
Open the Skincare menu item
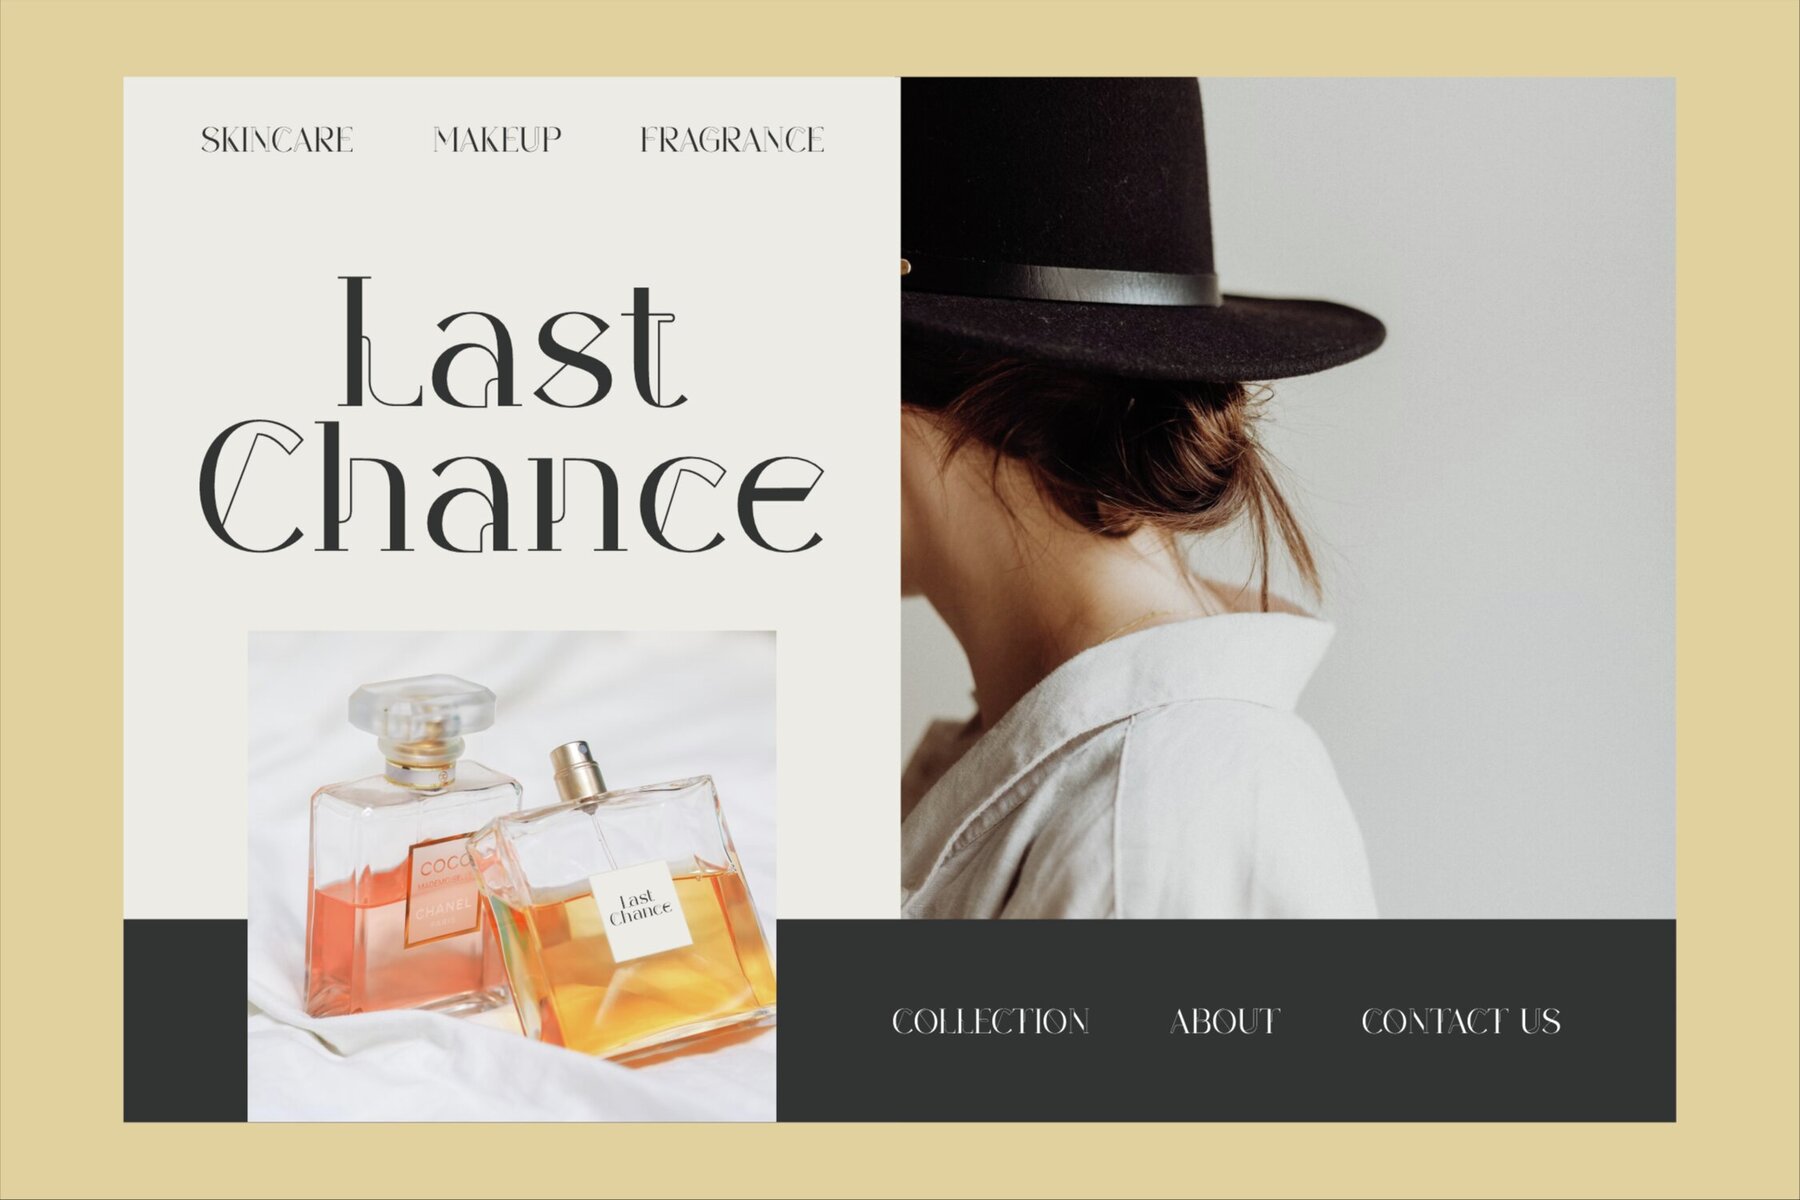pyautogui.click(x=277, y=140)
